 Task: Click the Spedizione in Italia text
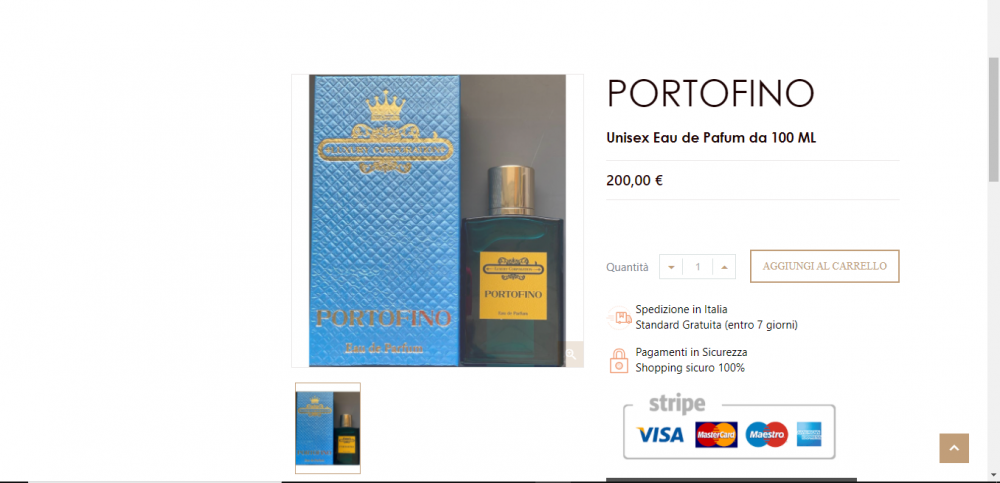point(681,309)
